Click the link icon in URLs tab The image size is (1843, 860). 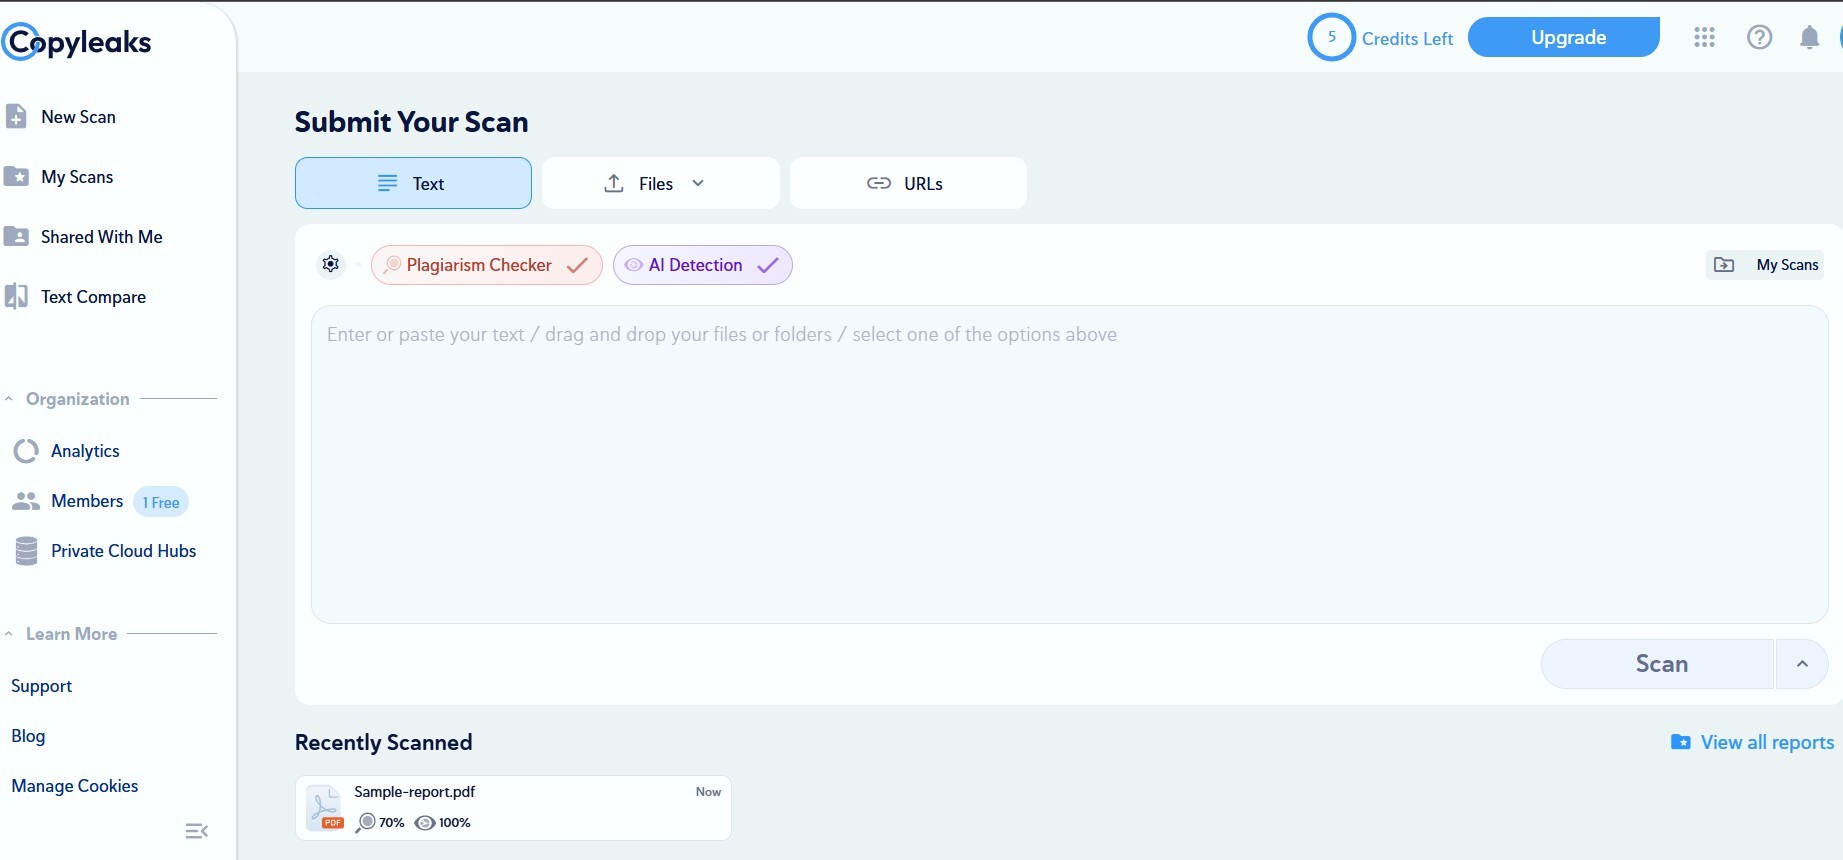[879, 183]
